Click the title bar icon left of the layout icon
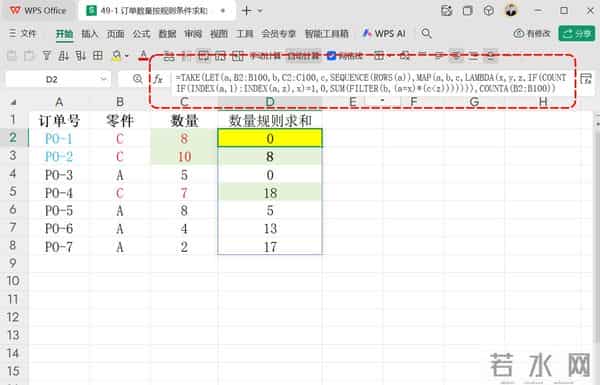600x385 pixels. 447,11
